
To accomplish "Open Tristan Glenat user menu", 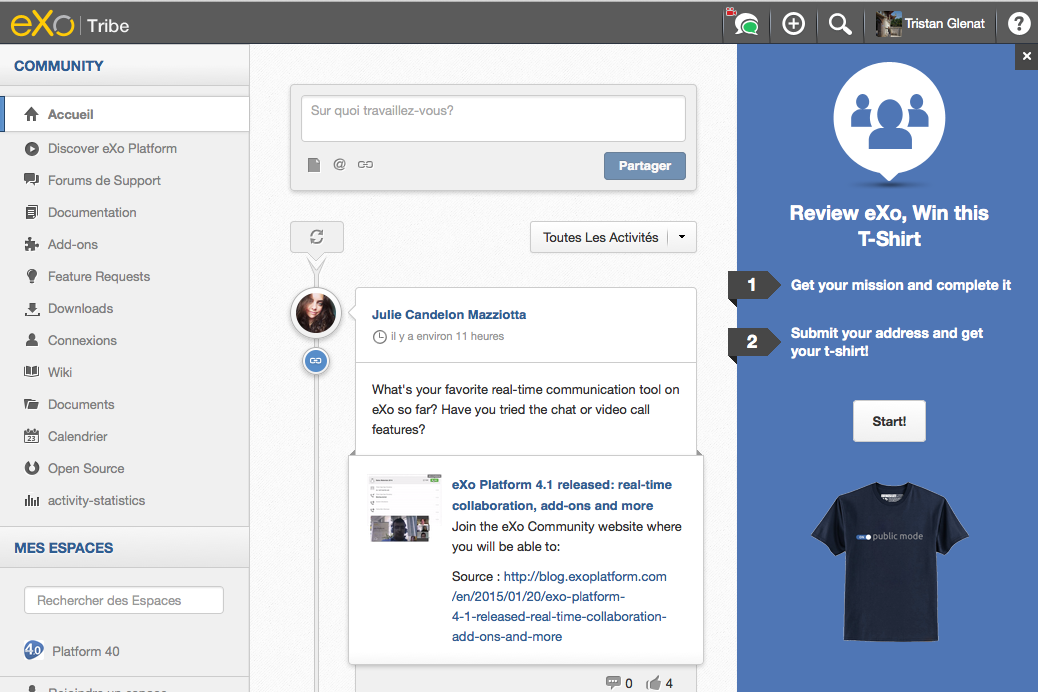I will pyautogui.click(x=930, y=24).
